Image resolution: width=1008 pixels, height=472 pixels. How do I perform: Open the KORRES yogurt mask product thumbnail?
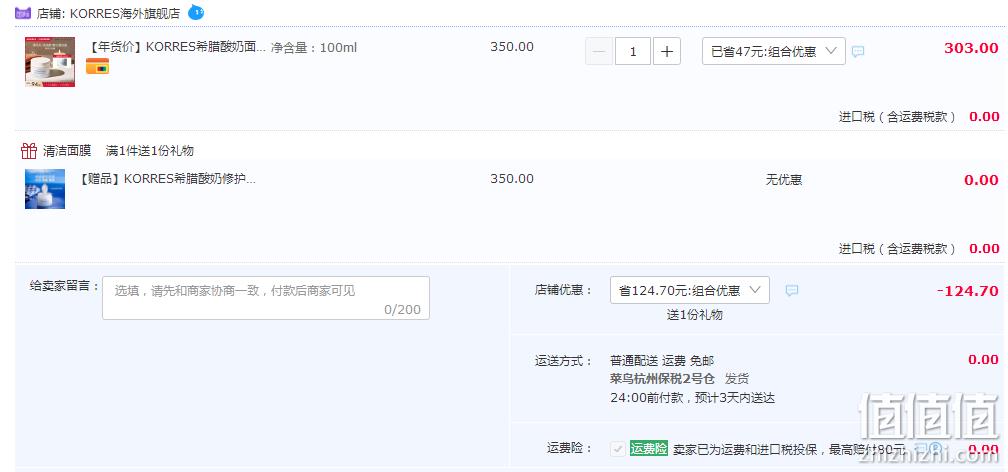coord(50,62)
